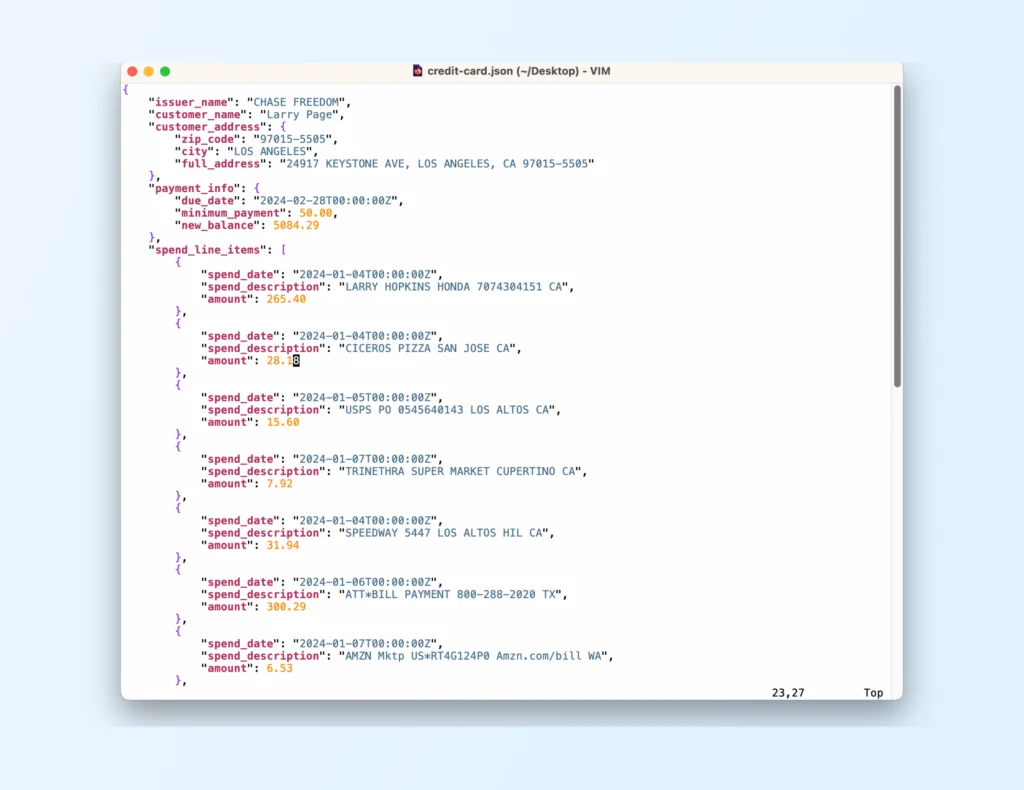Click the credit-card.json file icon in title bar

[x=417, y=71]
